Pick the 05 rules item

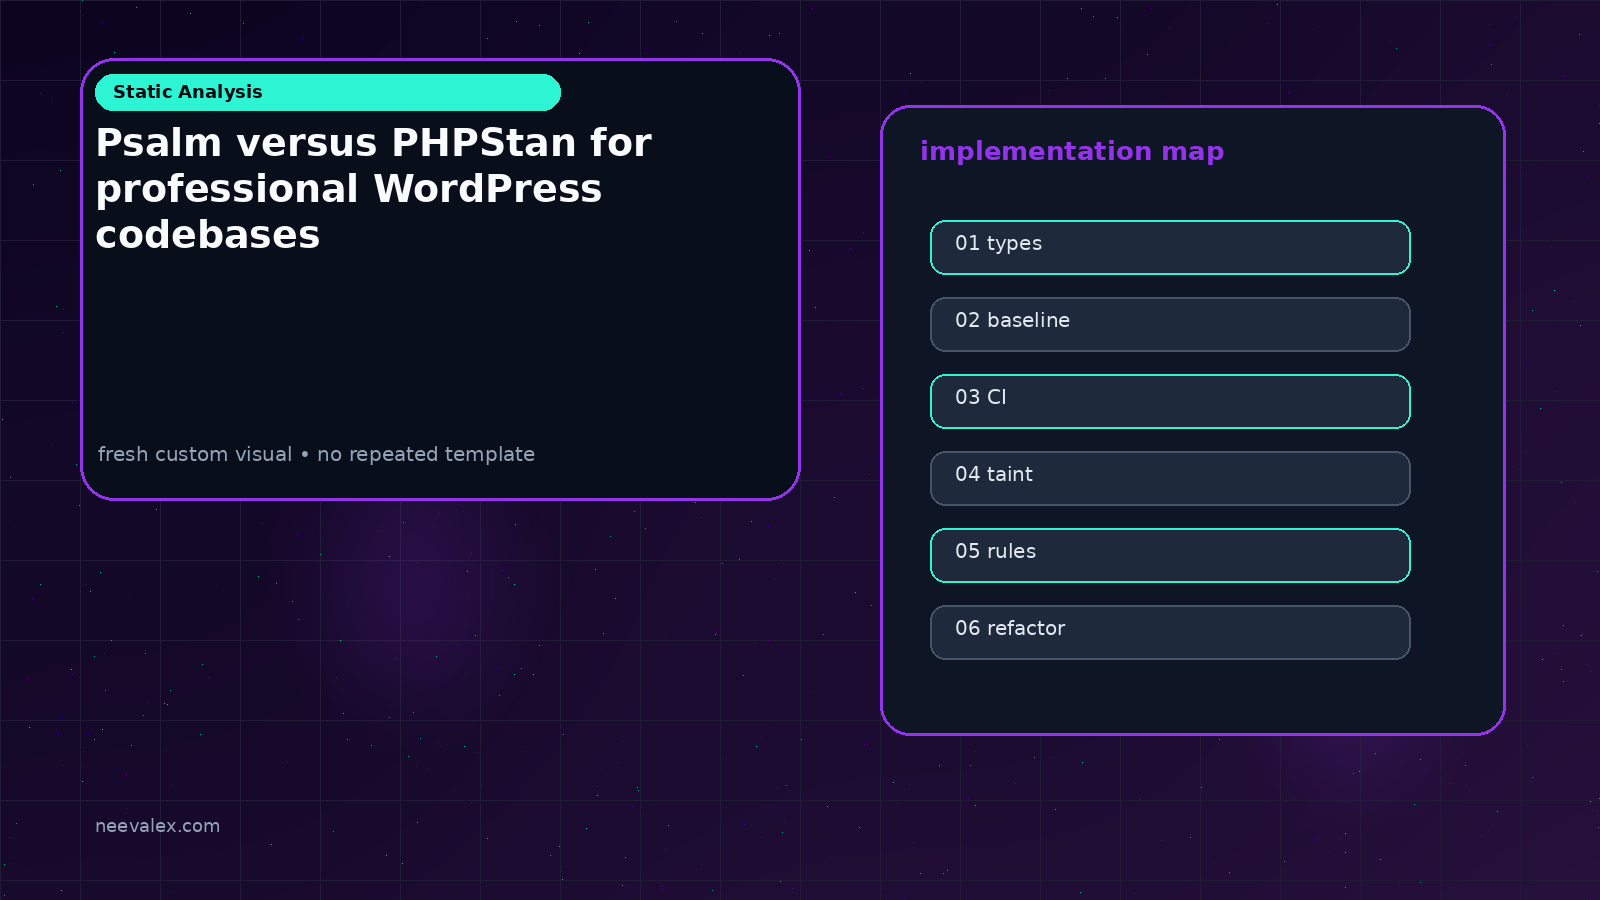(x=1170, y=555)
